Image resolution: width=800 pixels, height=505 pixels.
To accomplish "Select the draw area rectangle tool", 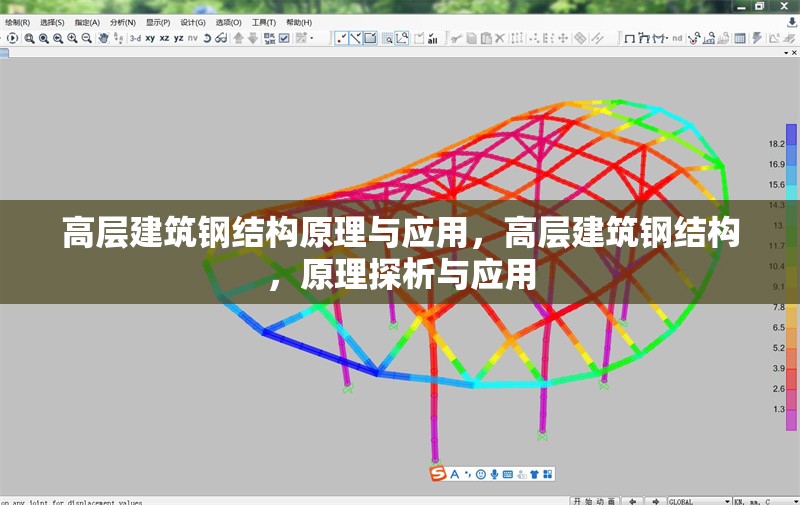I will click(370, 38).
